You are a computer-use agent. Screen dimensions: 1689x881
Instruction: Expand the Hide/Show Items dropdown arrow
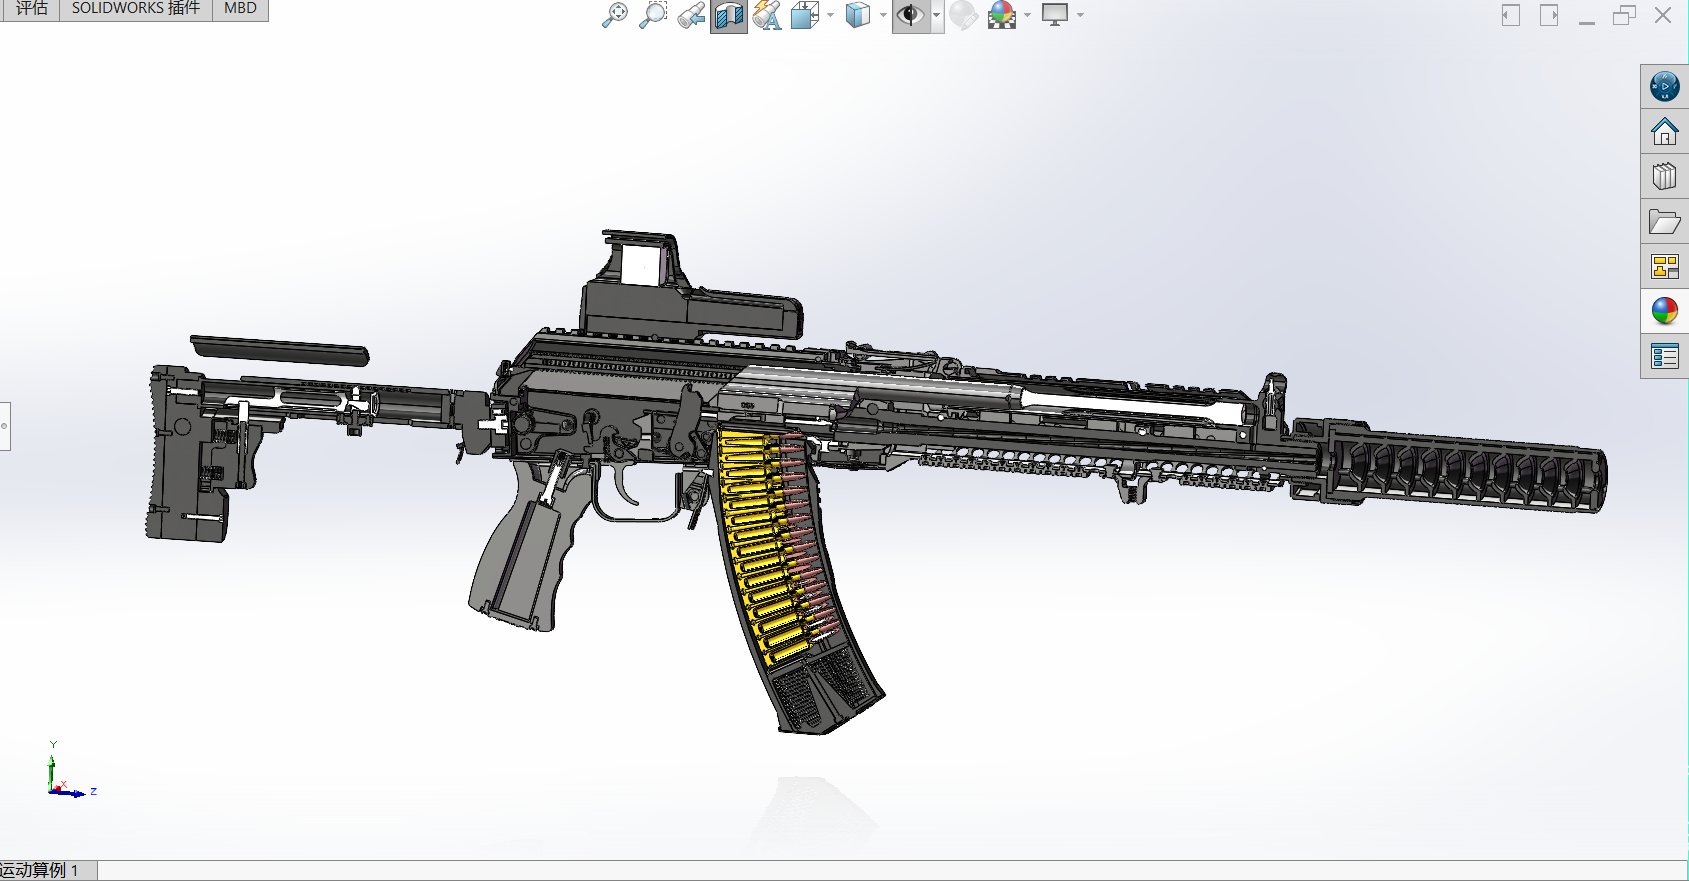937,15
